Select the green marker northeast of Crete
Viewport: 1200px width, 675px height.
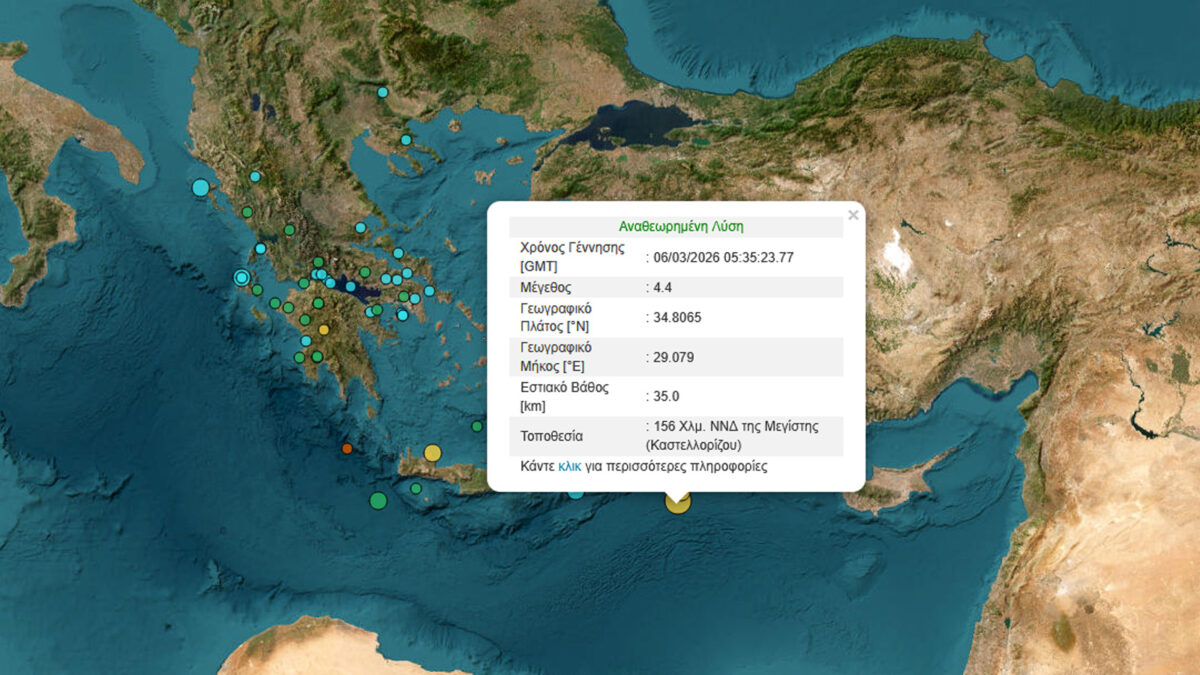pos(477,426)
